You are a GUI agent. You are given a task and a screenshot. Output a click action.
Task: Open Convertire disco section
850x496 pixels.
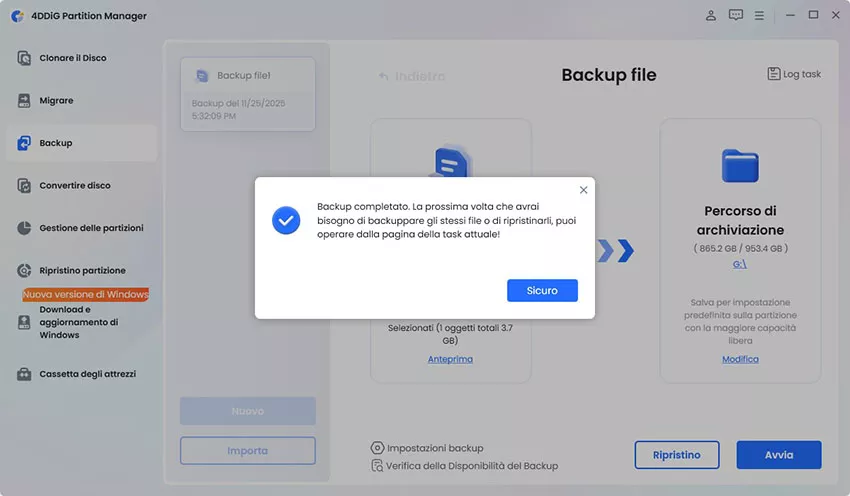click(x=75, y=185)
